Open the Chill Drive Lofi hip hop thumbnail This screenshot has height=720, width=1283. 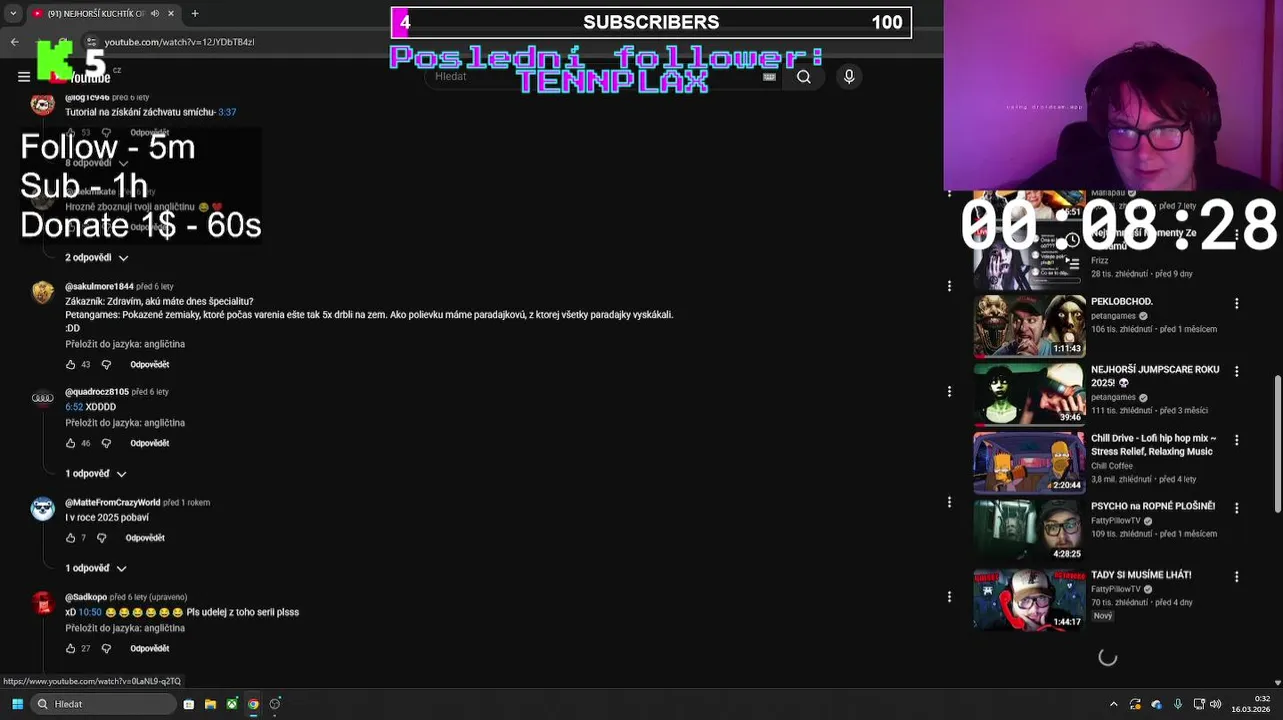(1029, 463)
